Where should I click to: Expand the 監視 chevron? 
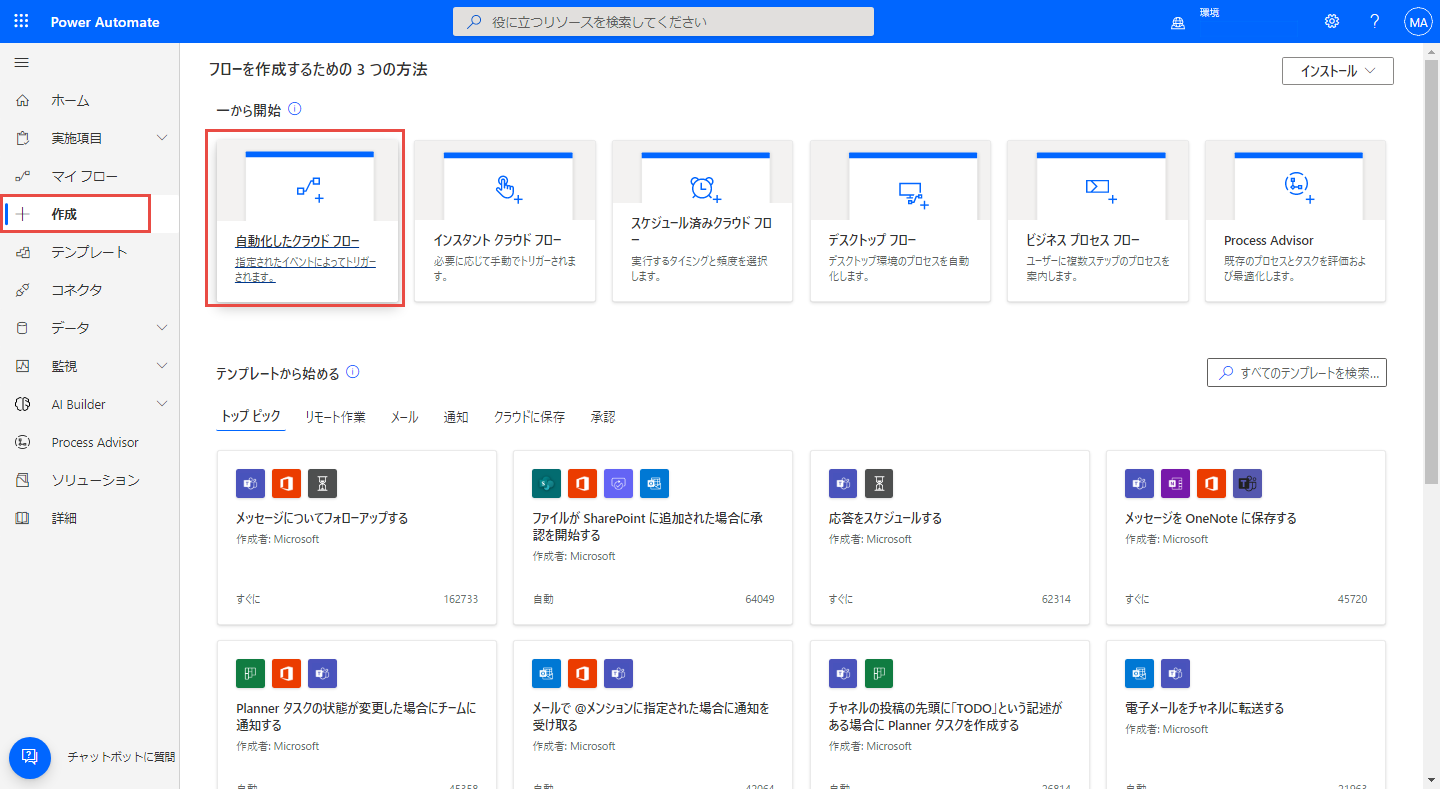(163, 366)
